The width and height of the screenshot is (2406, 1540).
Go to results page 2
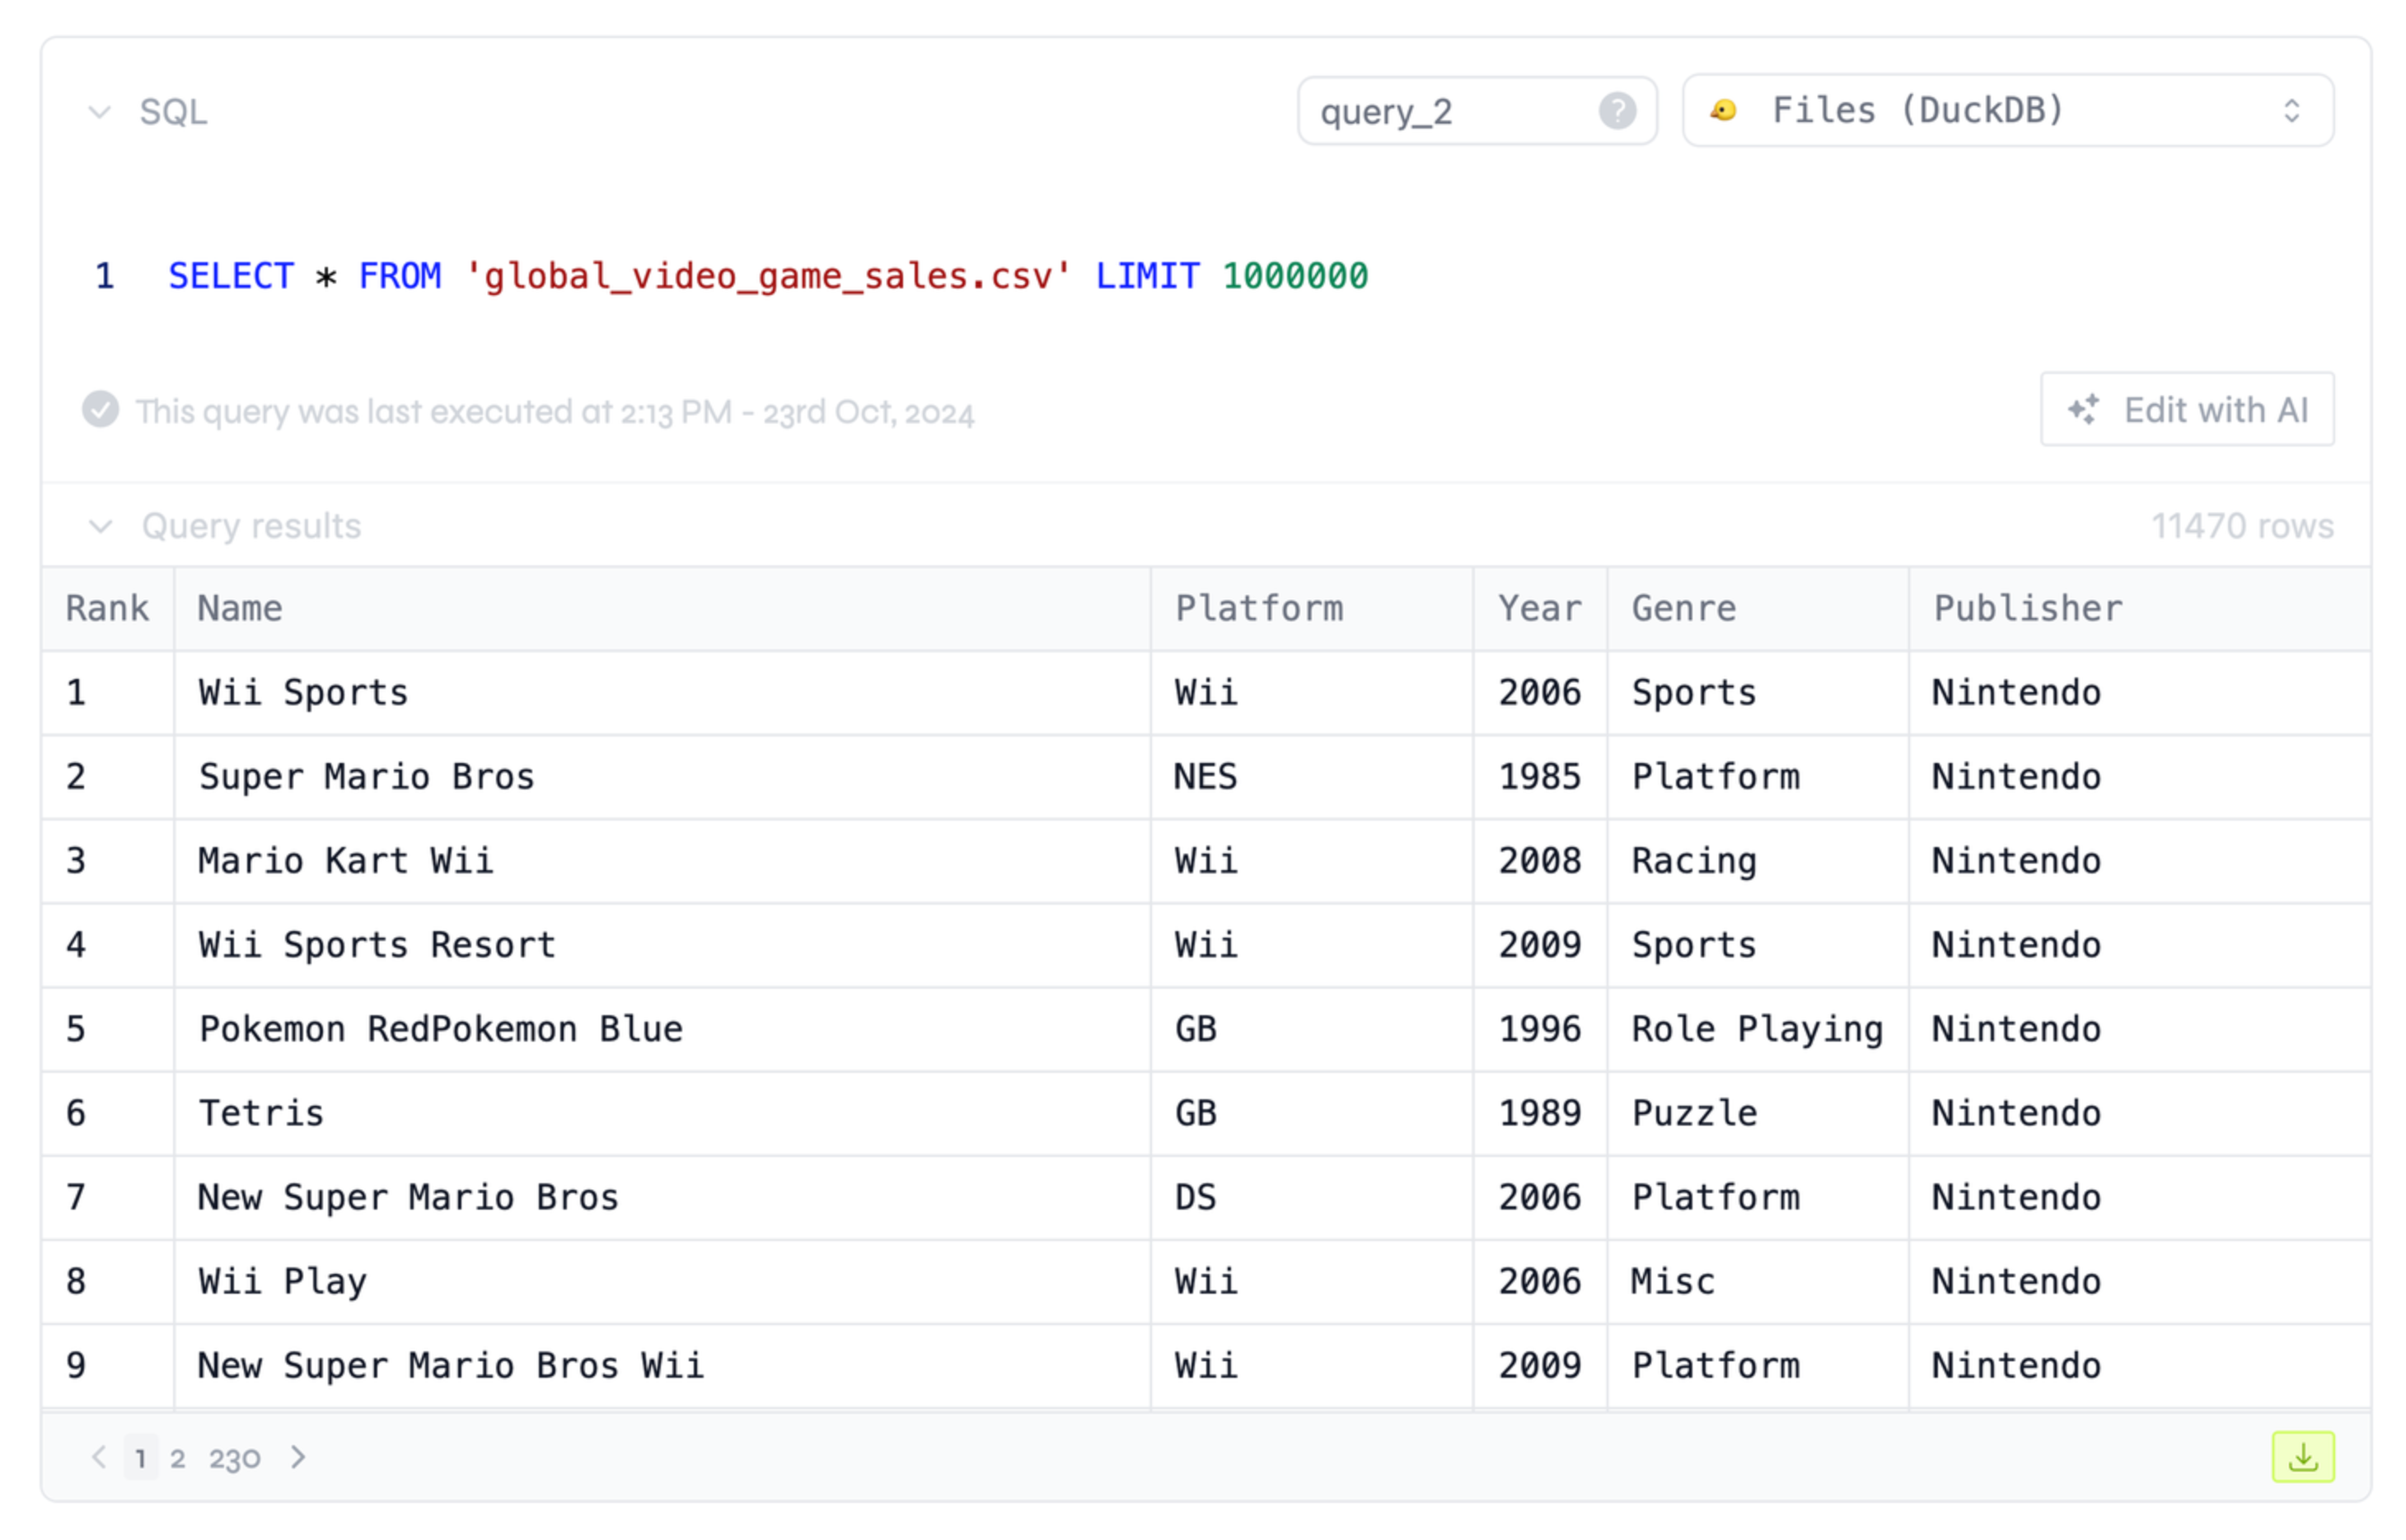178,1458
